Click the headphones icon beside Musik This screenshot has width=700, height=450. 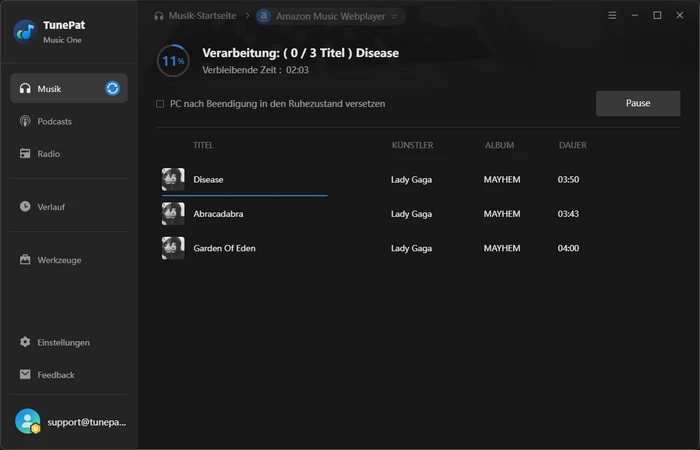pyautogui.click(x=25, y=88)
